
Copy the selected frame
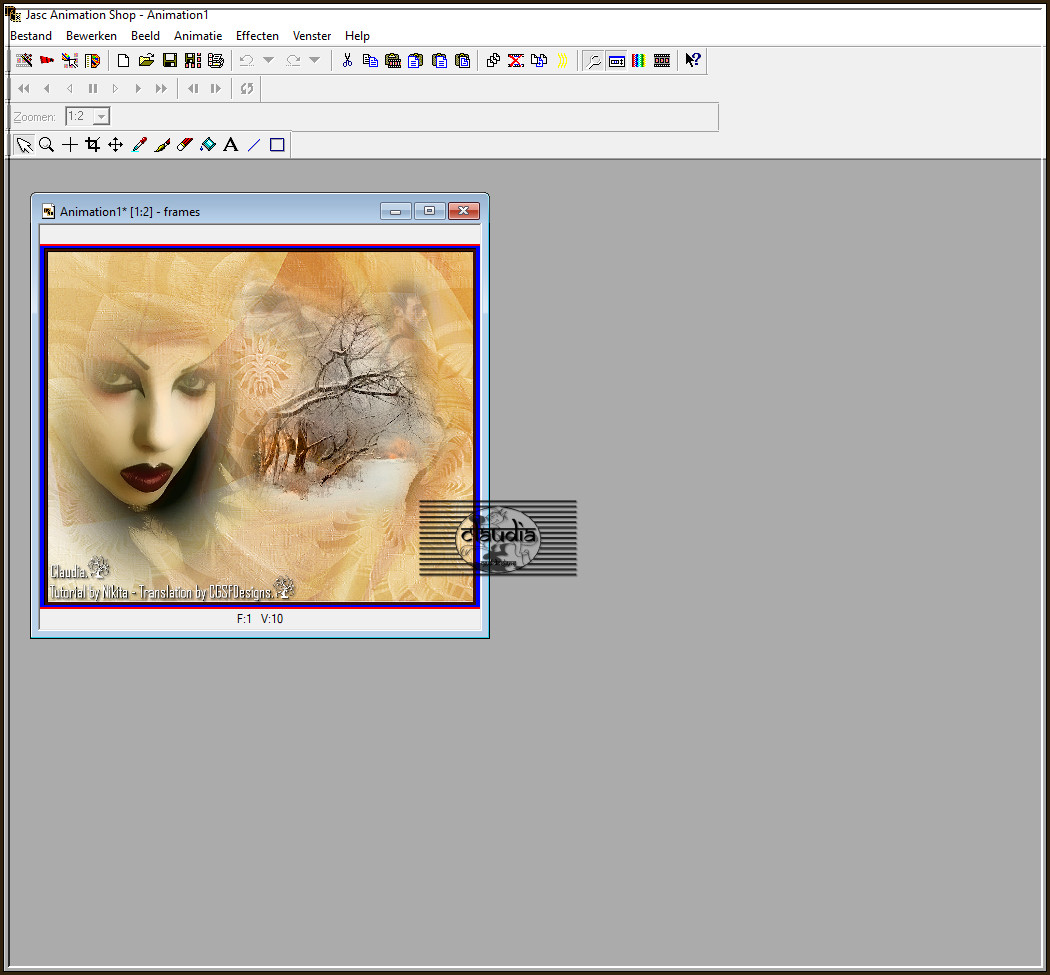click(370, 60)
